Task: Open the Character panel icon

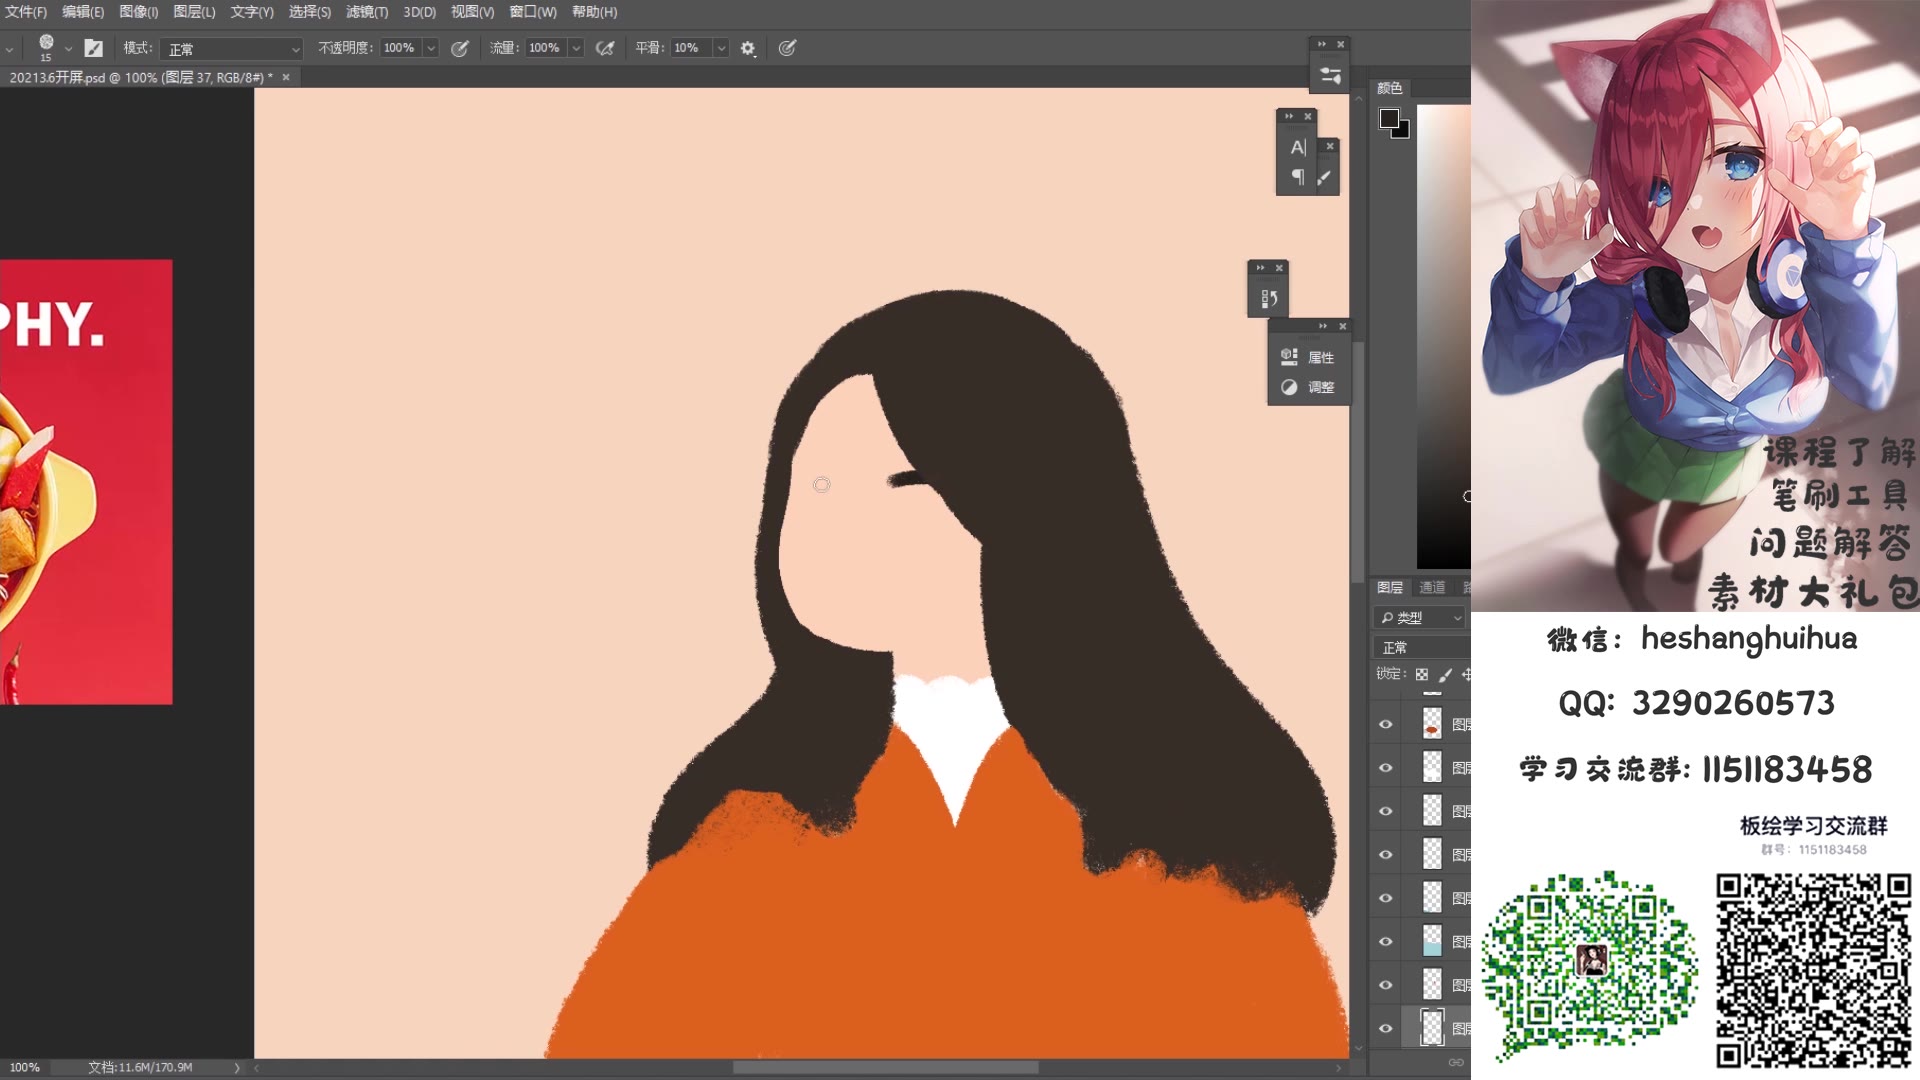Action: pyautogui.click(x=1297, y=147)
